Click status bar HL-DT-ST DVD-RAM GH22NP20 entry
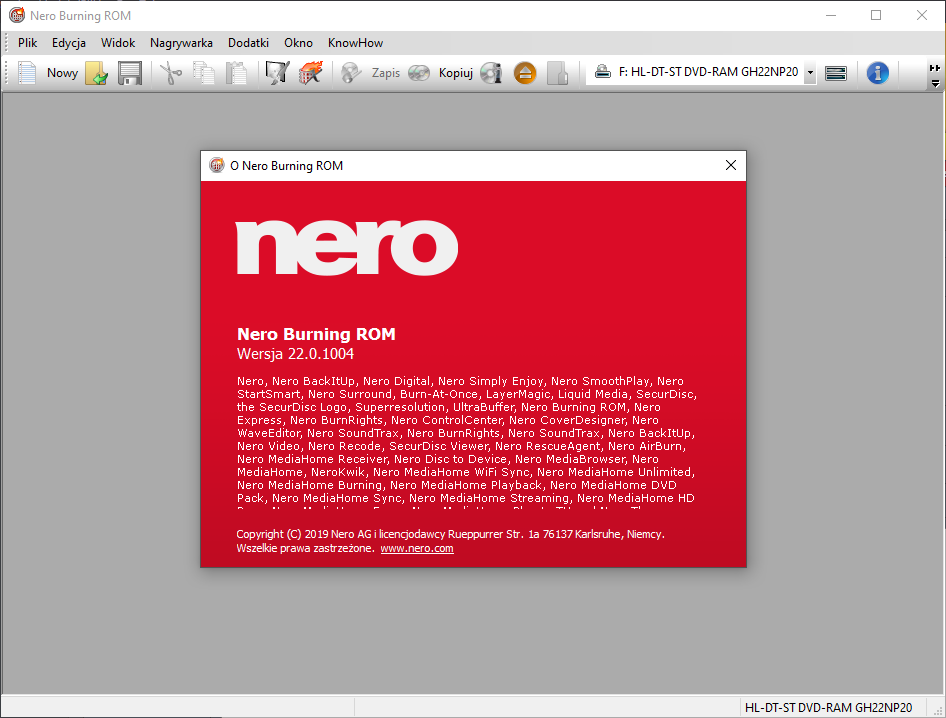946x718 pixels. (x=828, y=708)
